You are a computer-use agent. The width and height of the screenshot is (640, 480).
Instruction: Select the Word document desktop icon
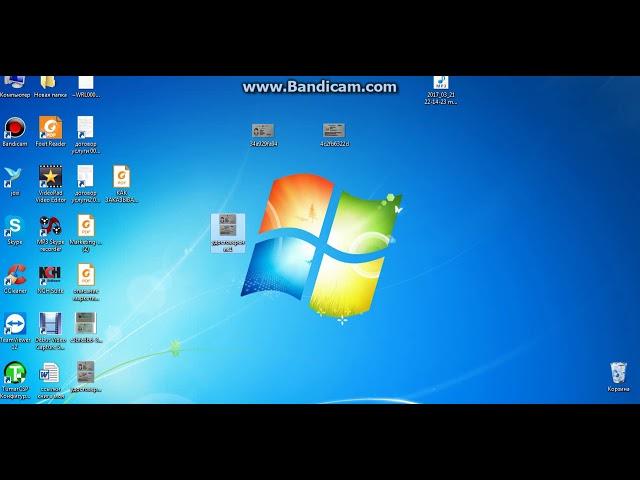pos(51,380)
